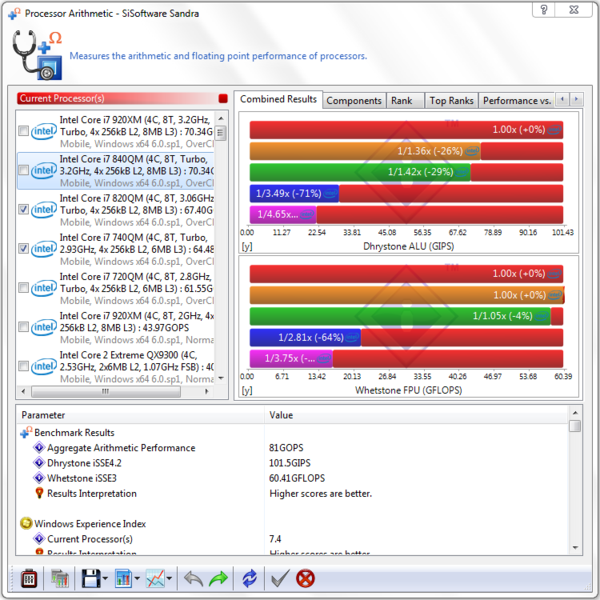
Task: Open the bar chart icon dropdown arrow
Action: point(137,579)
